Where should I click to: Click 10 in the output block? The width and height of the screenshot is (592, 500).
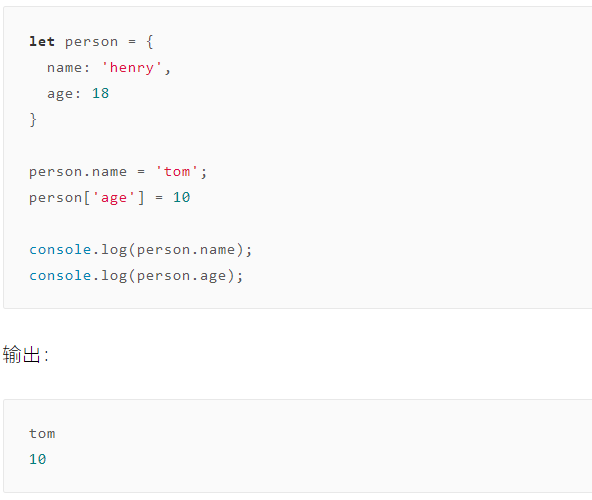click(38, 459)
